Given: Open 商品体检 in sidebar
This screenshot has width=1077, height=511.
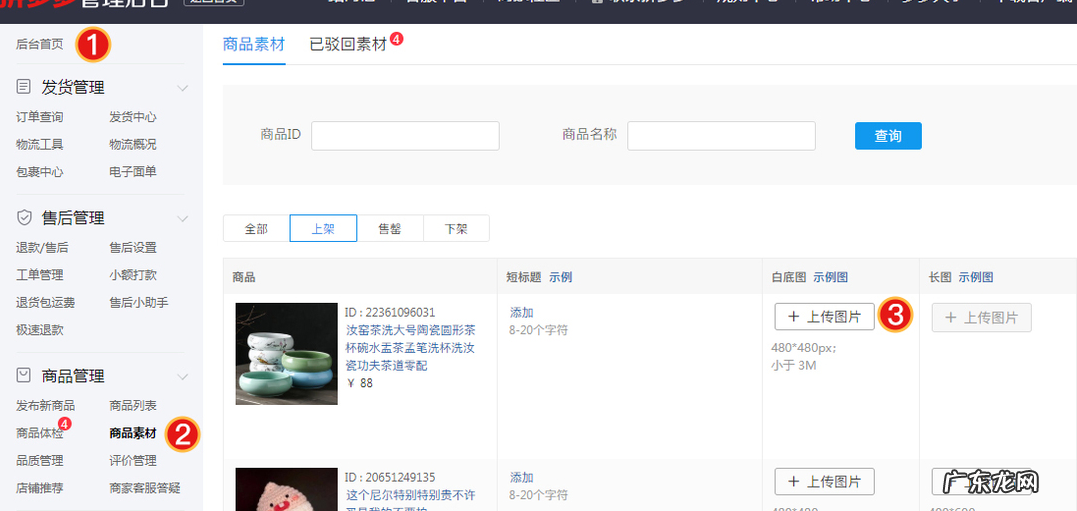Looking at the screenshot, I should 40,433.
